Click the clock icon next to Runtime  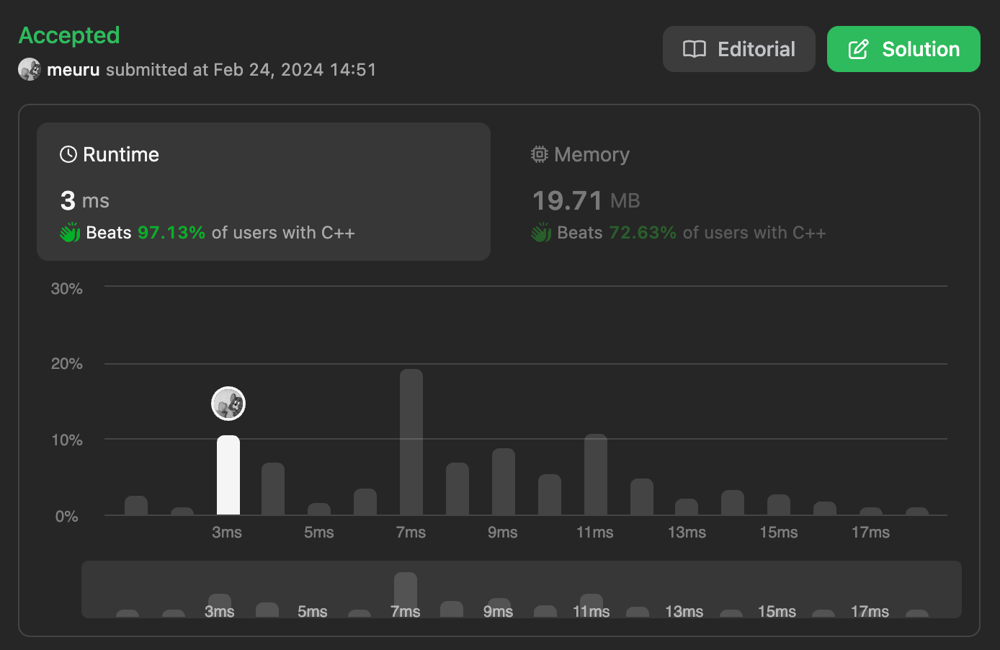pos(68,155)
